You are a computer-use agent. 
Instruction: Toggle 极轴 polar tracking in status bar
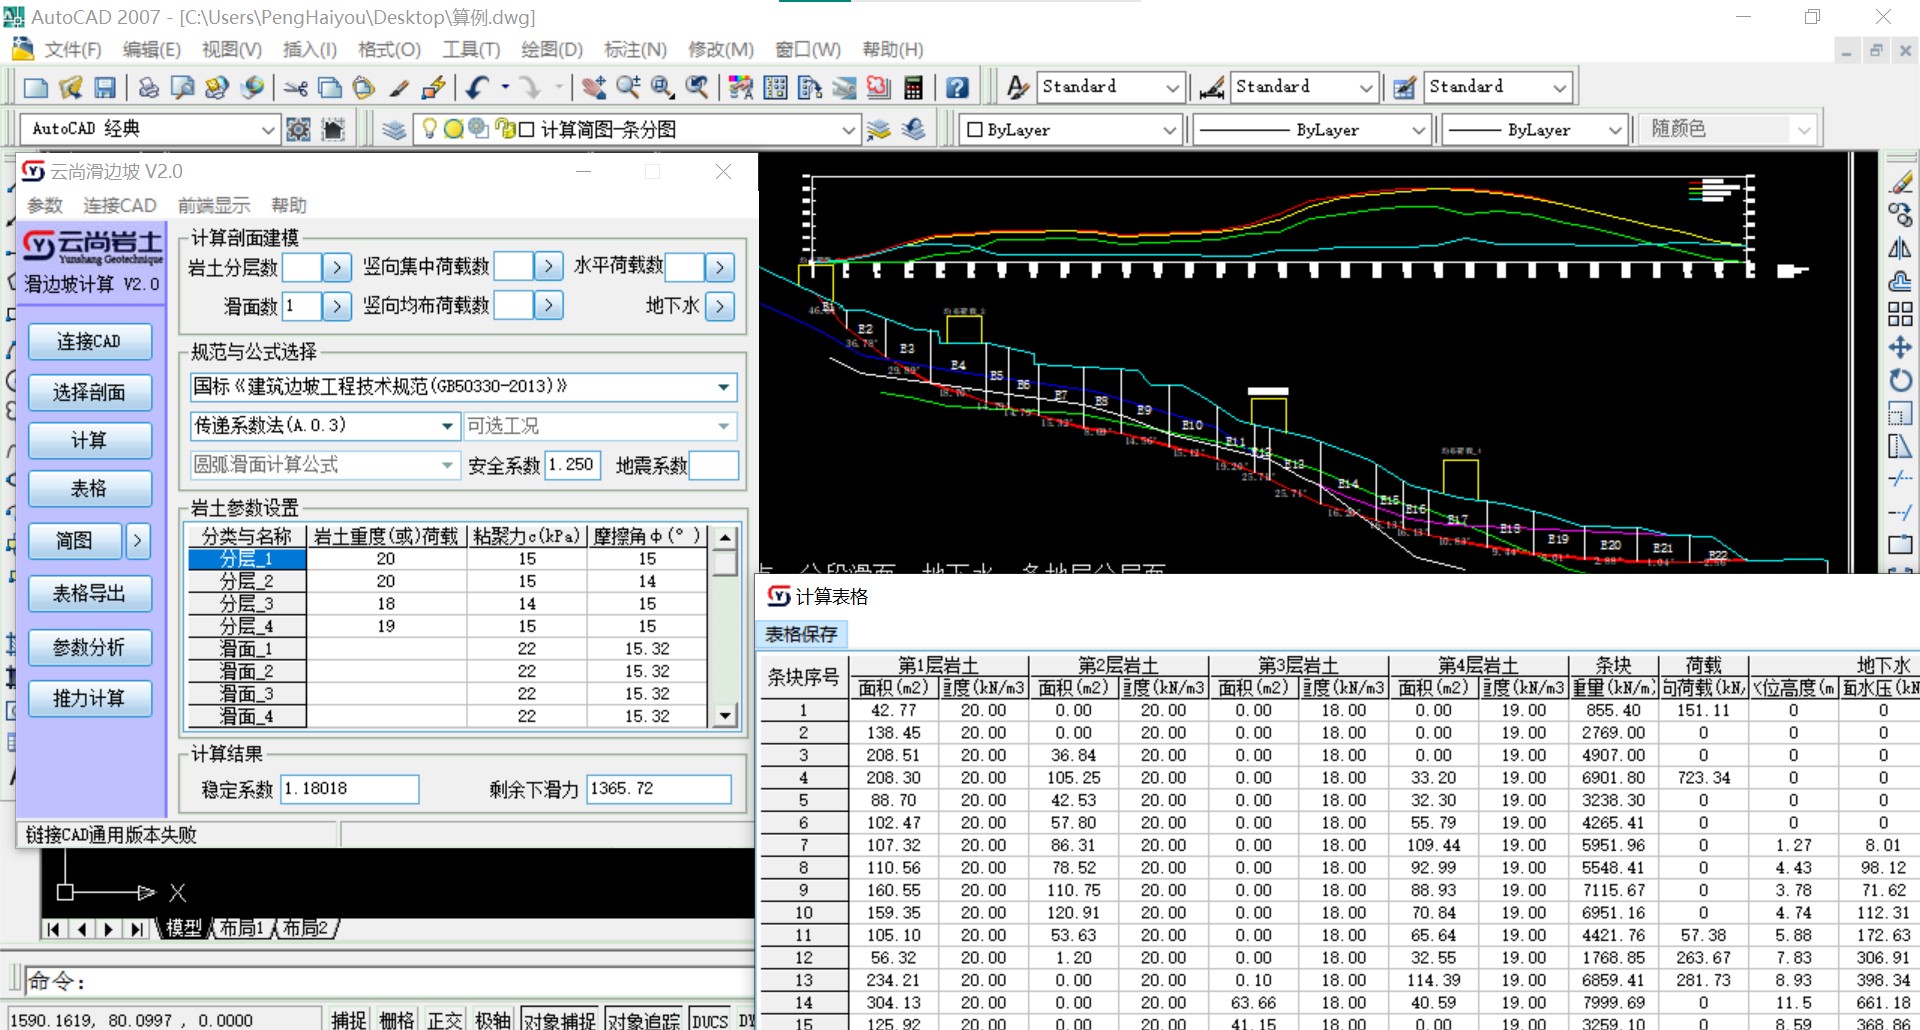(x=493, y=1020)
